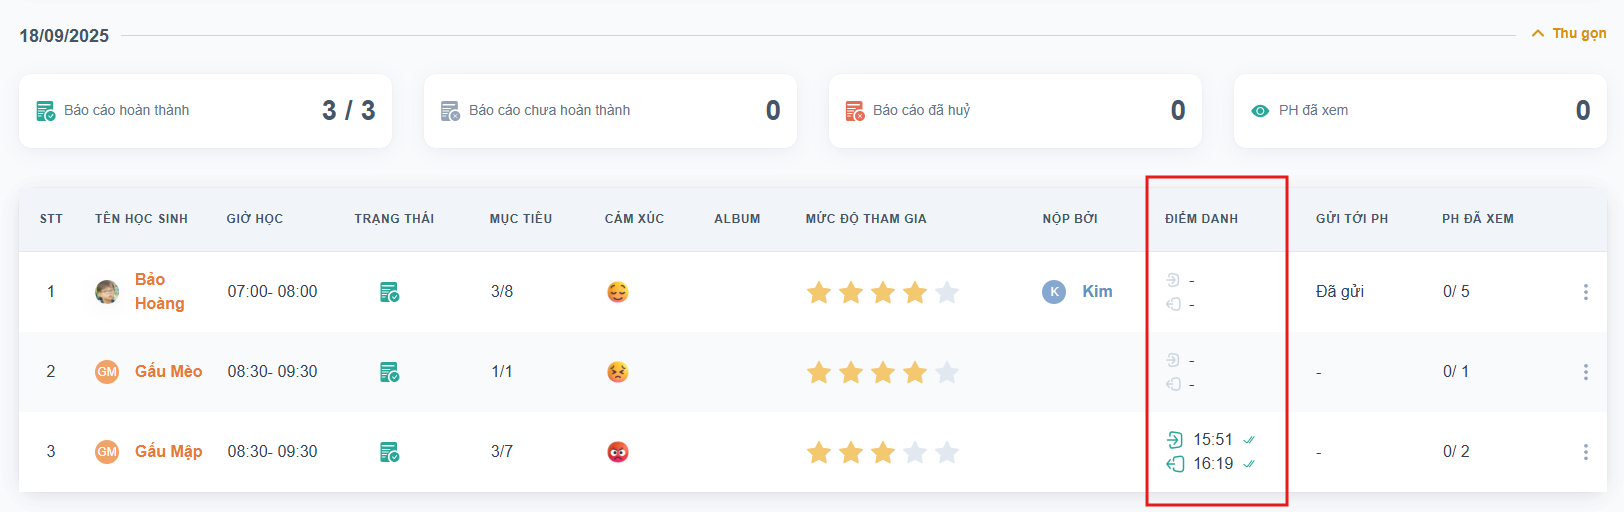Open the Báo cáo hoàn thành summary card
Screen dimensions: 1624x512
(205, 111)
